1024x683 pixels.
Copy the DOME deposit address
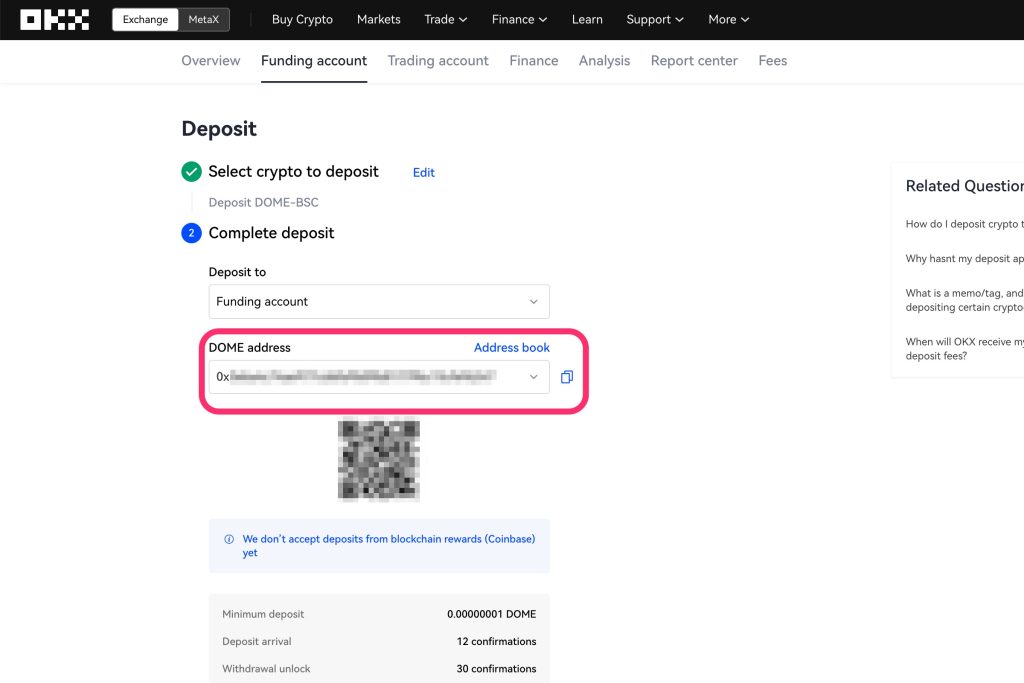click(x=566, y=377)
